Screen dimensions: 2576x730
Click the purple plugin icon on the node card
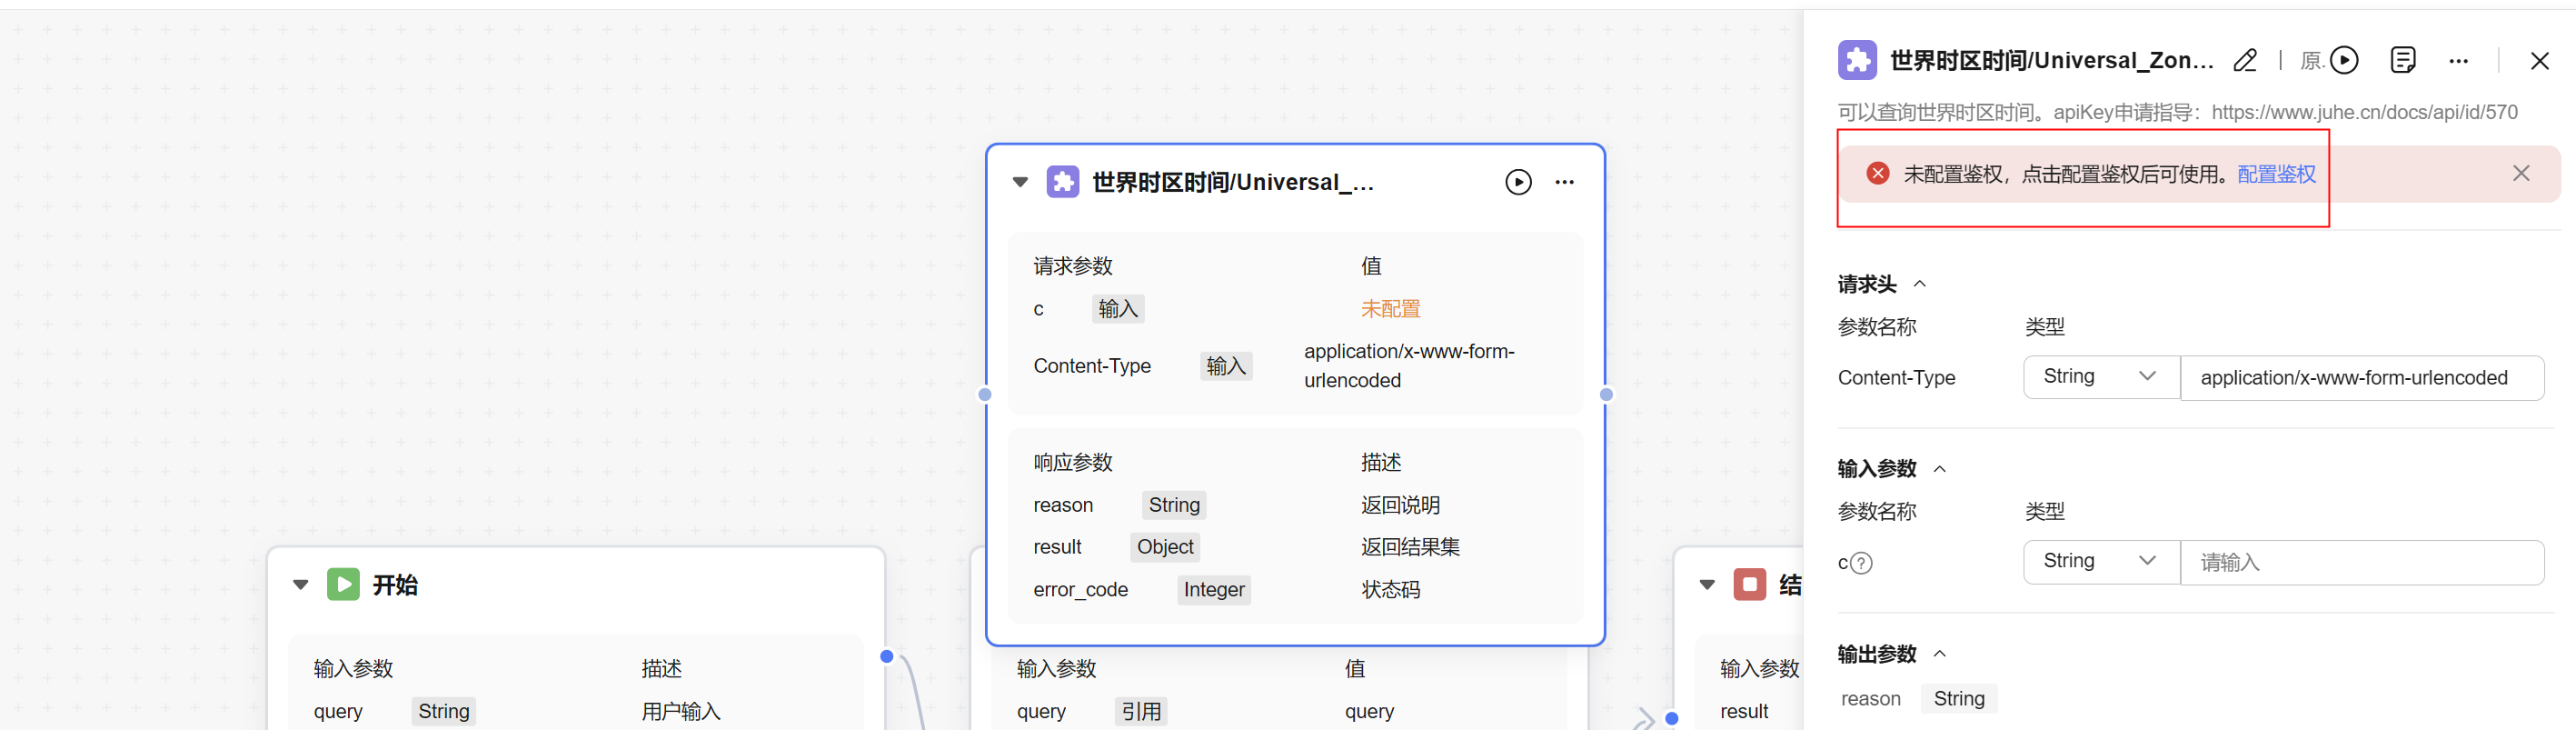tap(1062, 182)
